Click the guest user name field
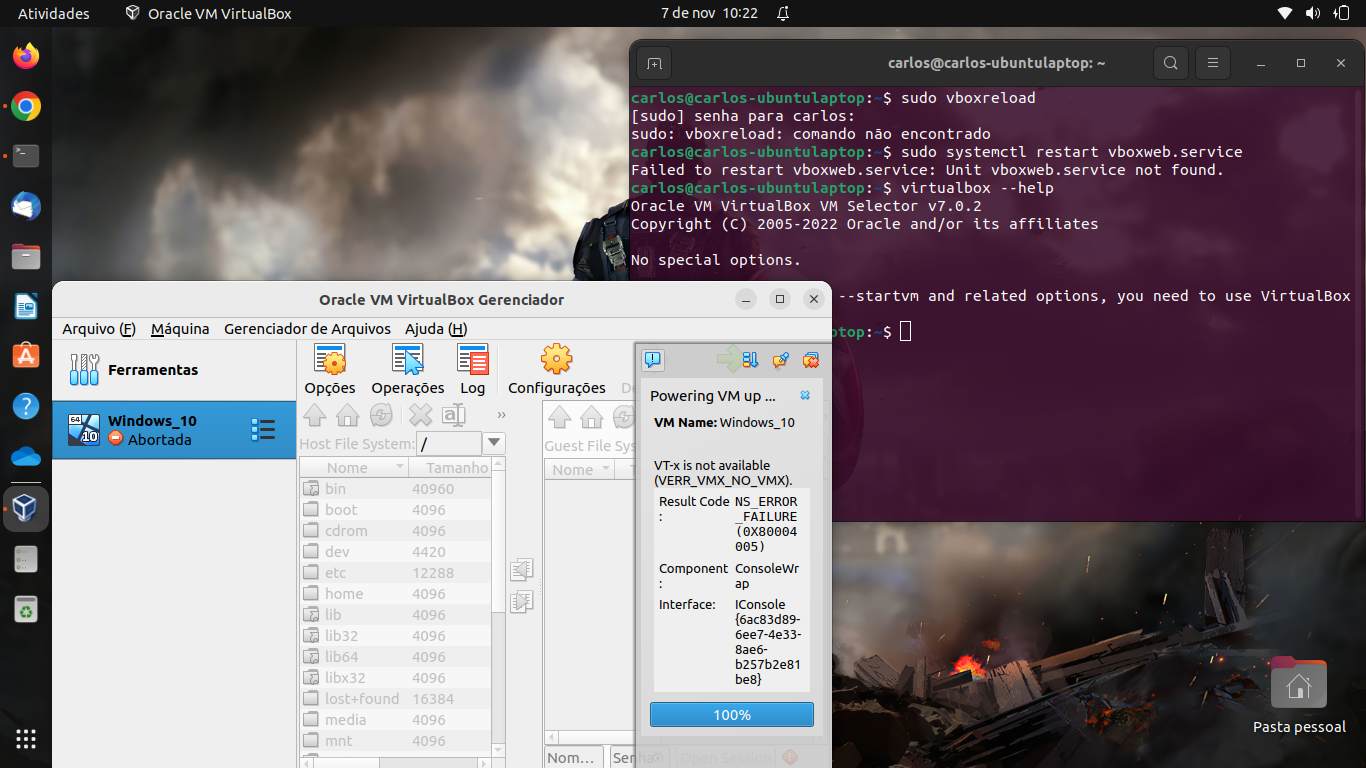Image resolution: width=1366 pixels, height=768 pixels. click(x=575, y=758)
